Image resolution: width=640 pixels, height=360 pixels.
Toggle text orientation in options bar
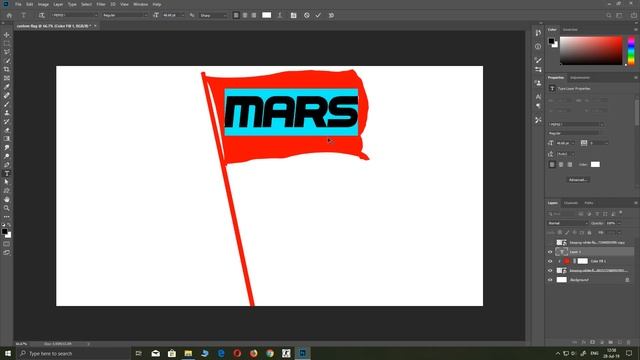pyautogui.click(x=41, y=15)
